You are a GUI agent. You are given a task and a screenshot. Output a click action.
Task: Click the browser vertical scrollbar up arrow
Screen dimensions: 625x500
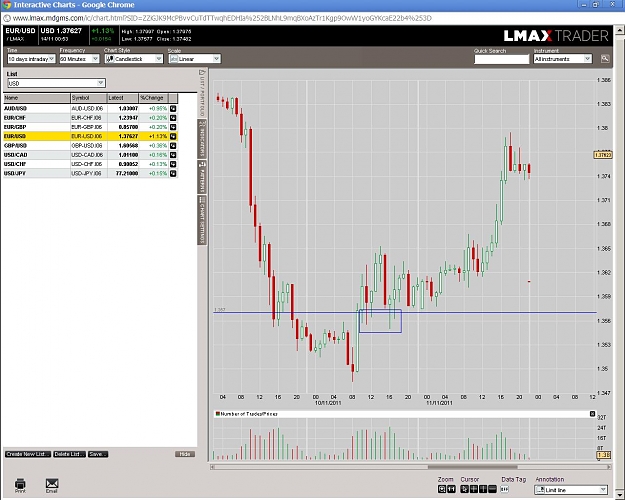click(620, 30)
